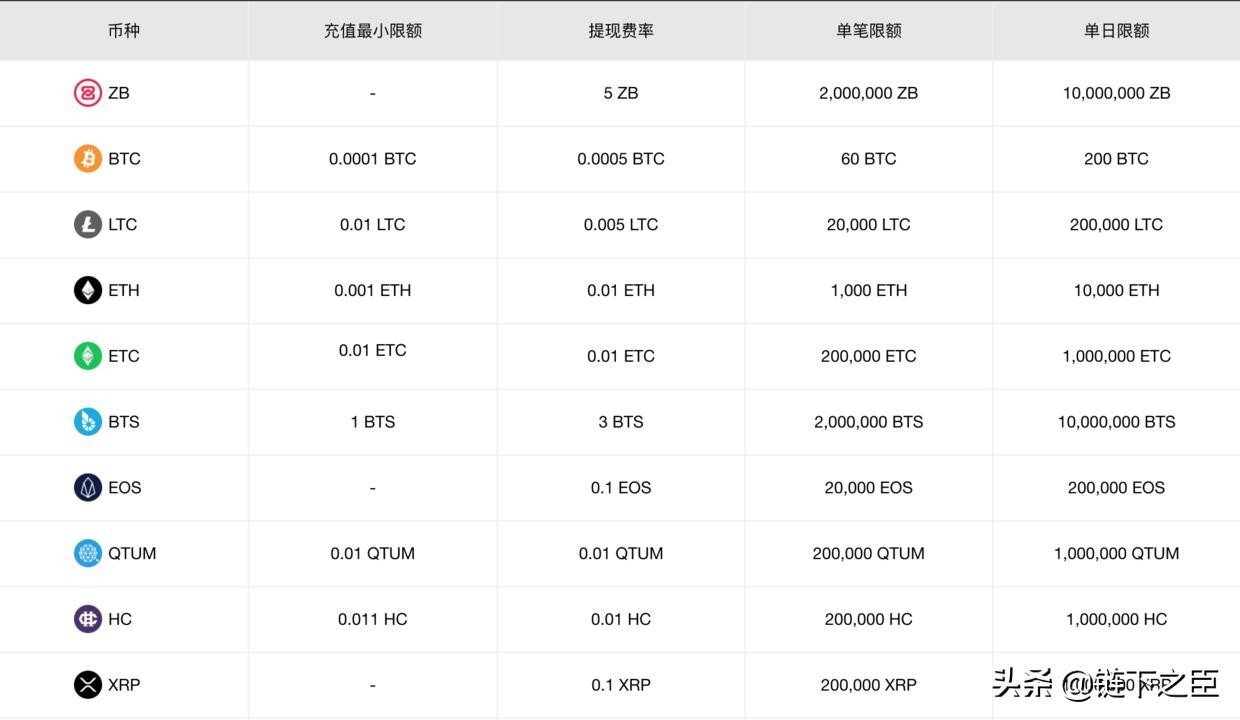
Task: Click the 币种 column header
Action: tap(124, 31)
